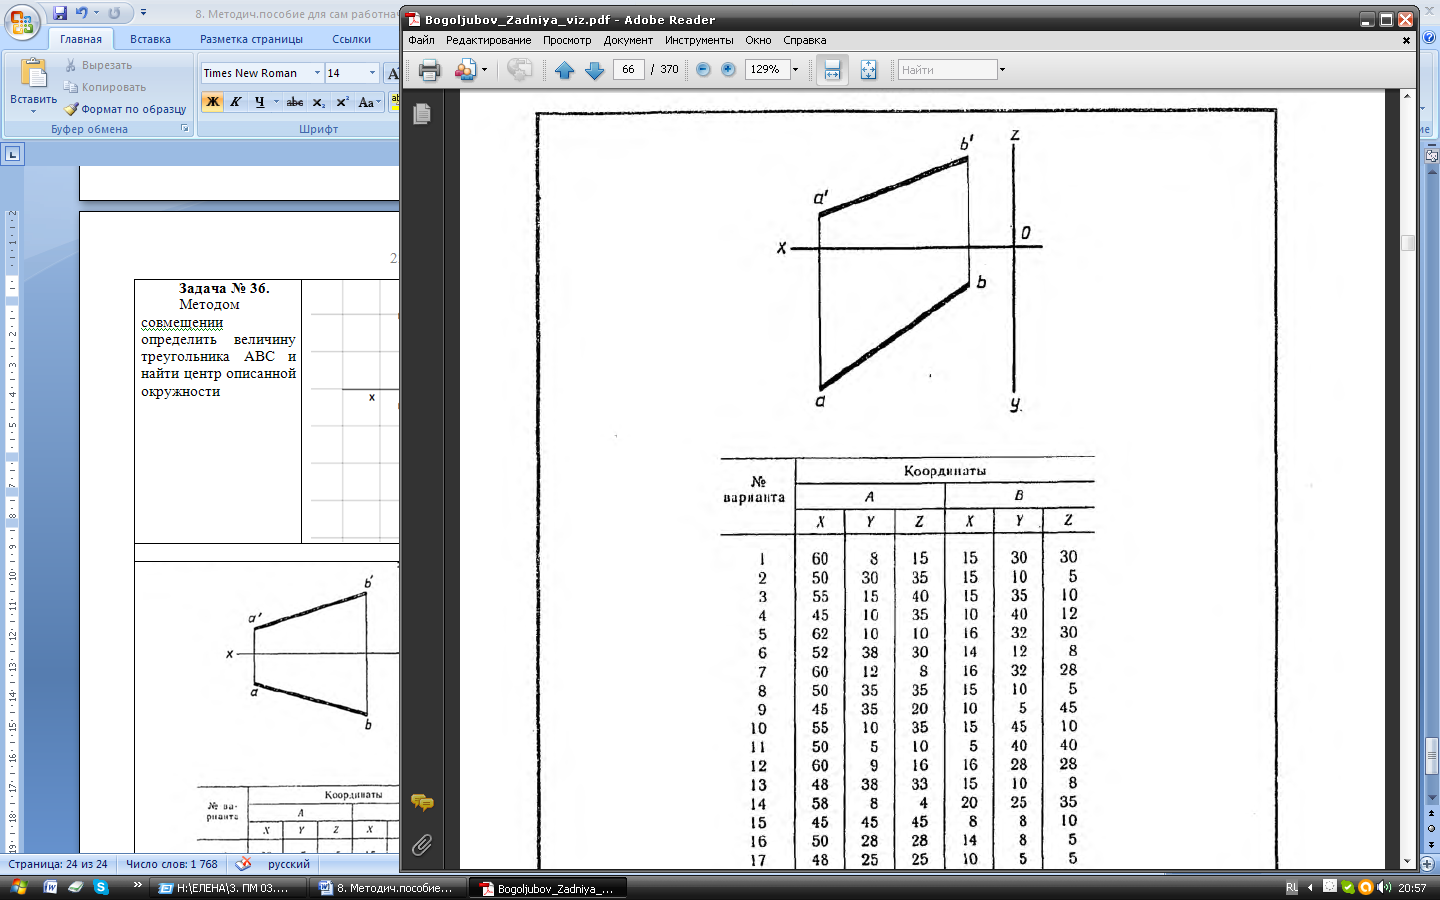Screen dimensions: 1440x900
Task: Open the Файл menu in Adobe Reader
Action: tap(421, 40)
